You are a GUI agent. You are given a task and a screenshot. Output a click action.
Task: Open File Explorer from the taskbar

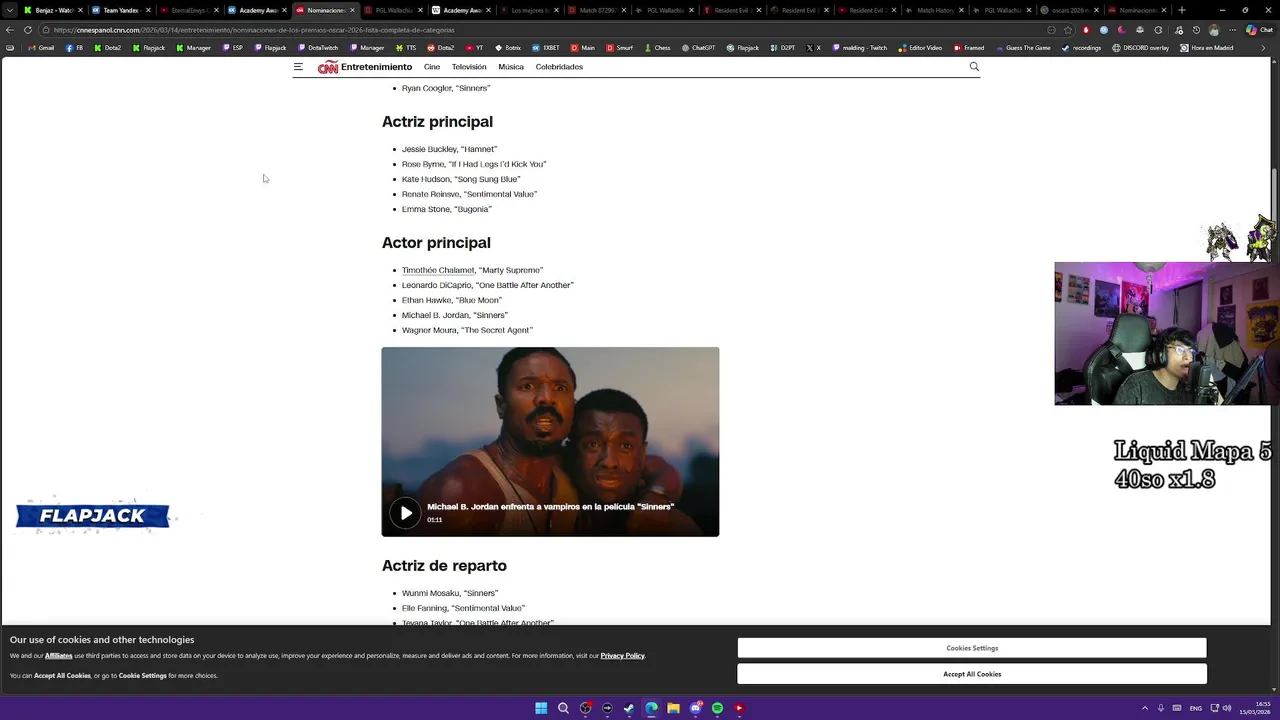[x=673, y=708]
